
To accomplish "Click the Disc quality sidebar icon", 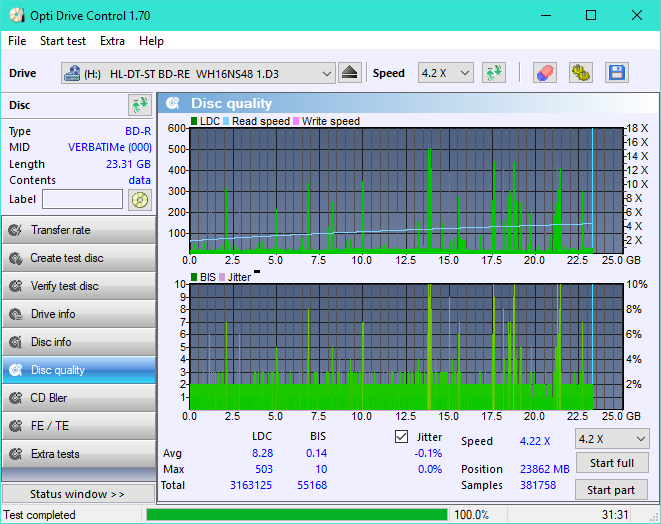I will click(x=16, y=370).
